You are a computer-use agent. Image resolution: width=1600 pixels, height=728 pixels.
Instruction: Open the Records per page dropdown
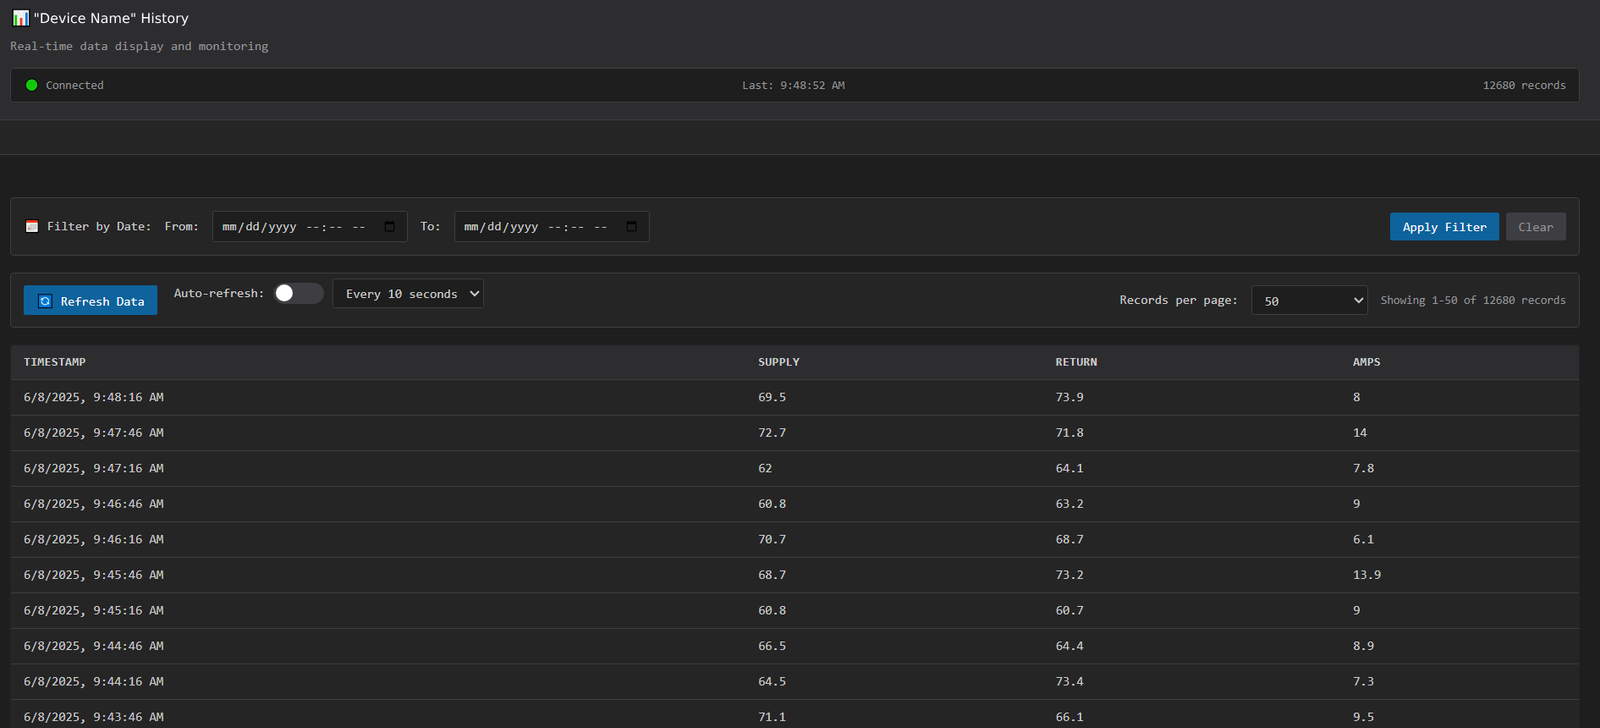1310,300
